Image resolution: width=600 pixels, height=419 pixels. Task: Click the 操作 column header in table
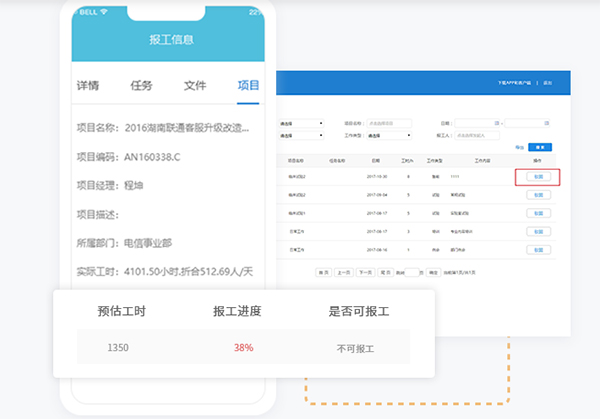click(x=537, y=161)
